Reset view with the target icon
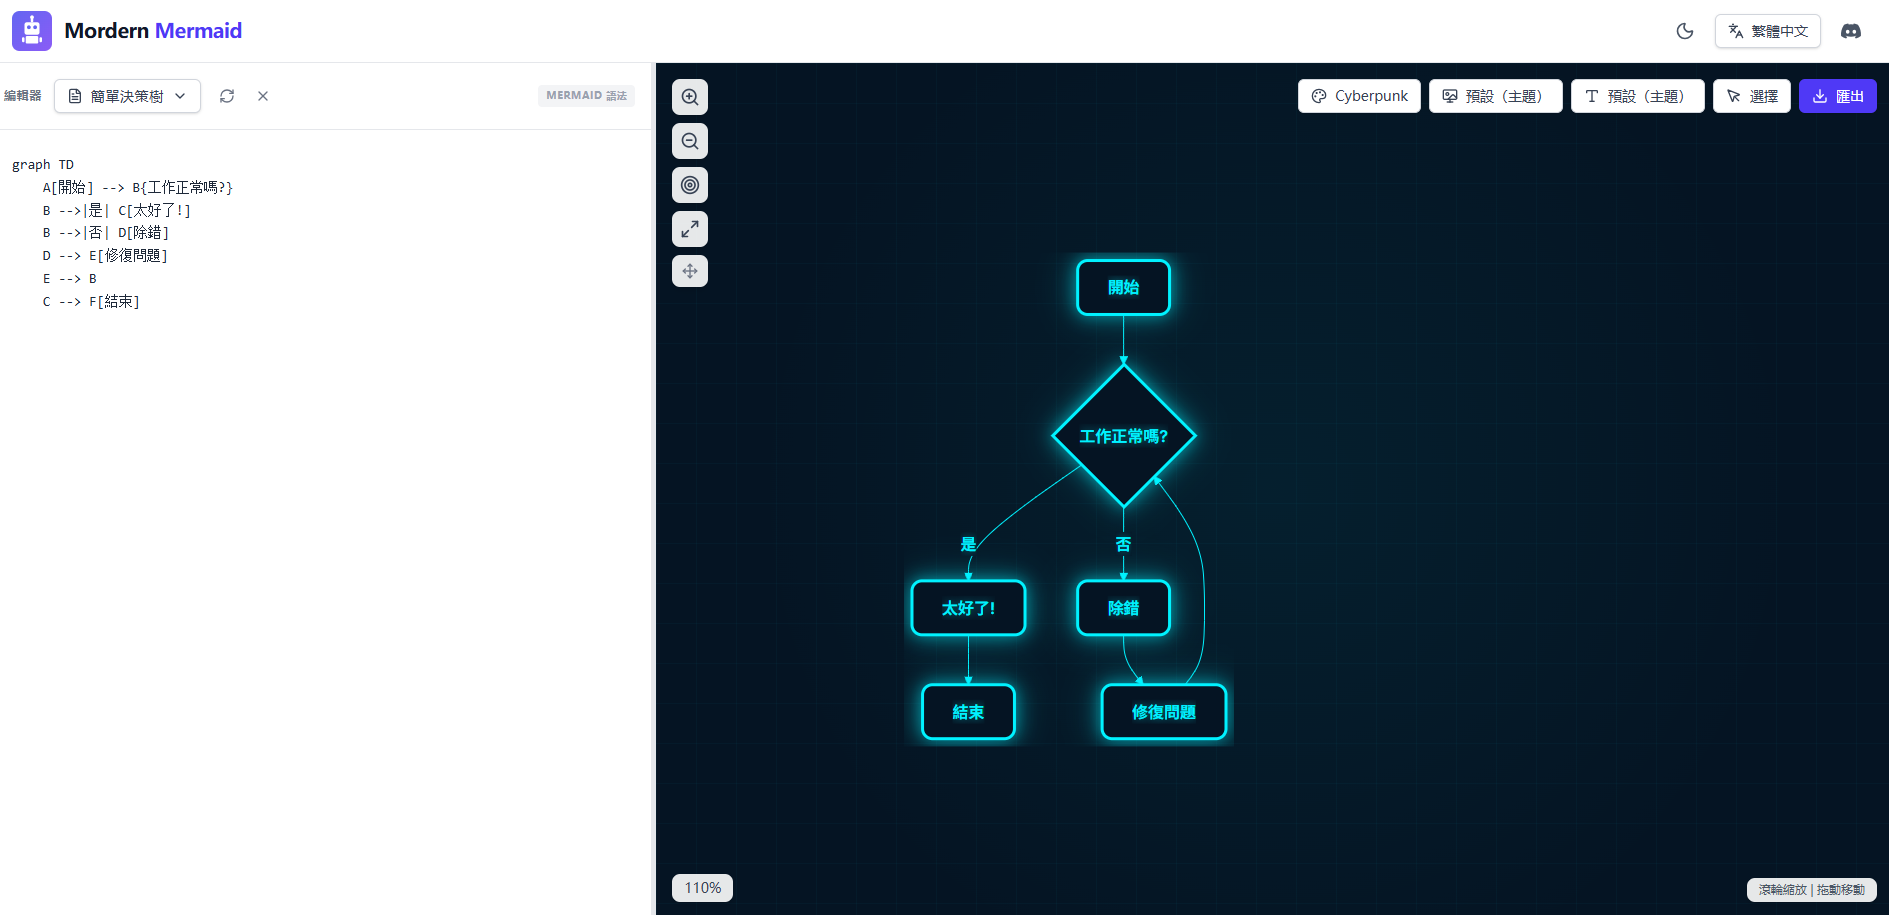Image resolution: width=1889 pixels, height=915 pixels. tap(690, 185)
